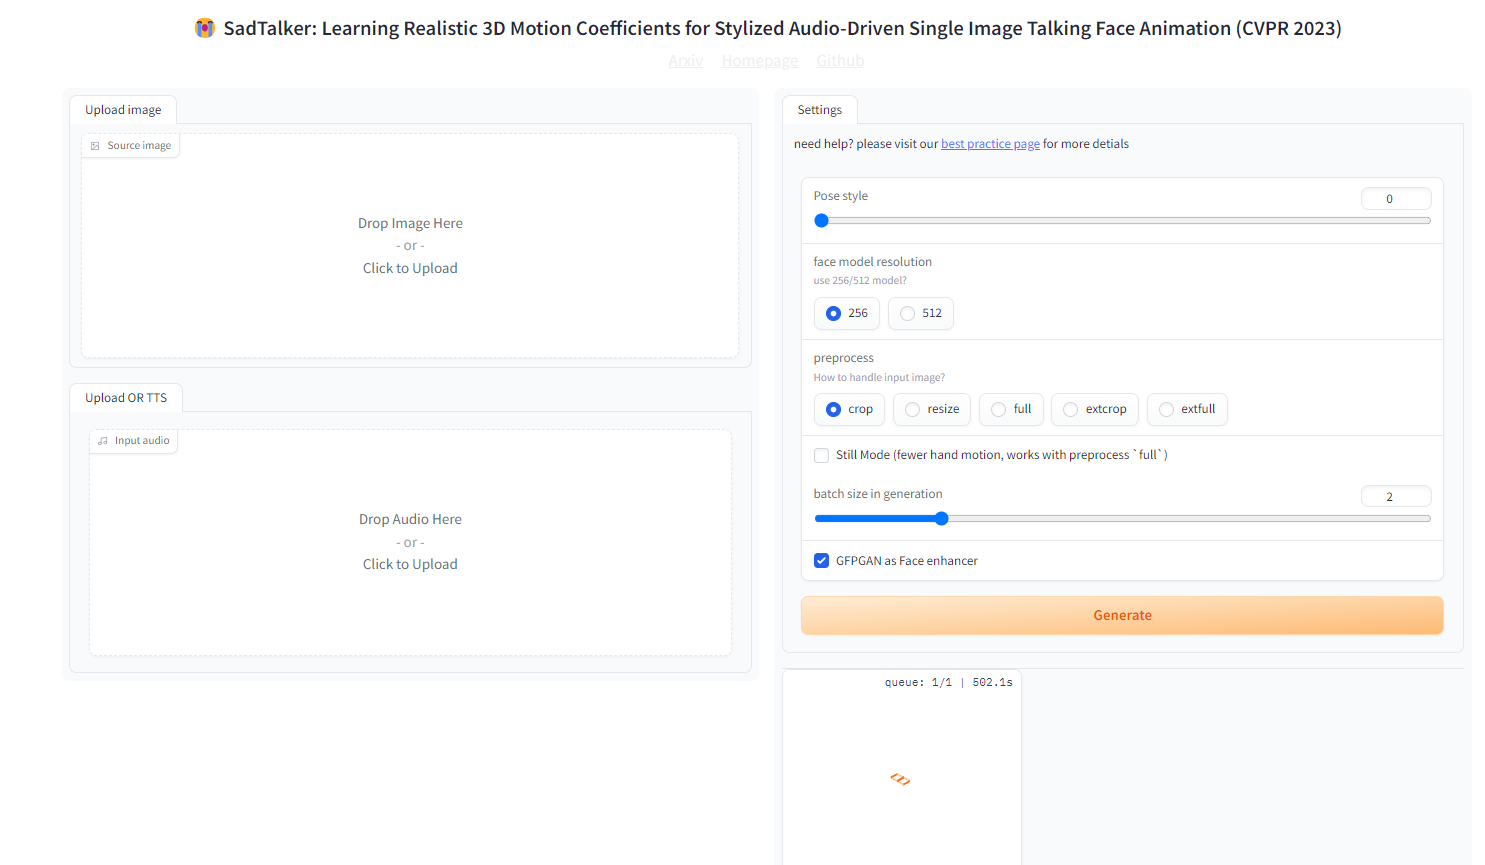Click the Generate button
Screen dimensions: 1485x865
pyautogui.click(x=1121, y=615)
